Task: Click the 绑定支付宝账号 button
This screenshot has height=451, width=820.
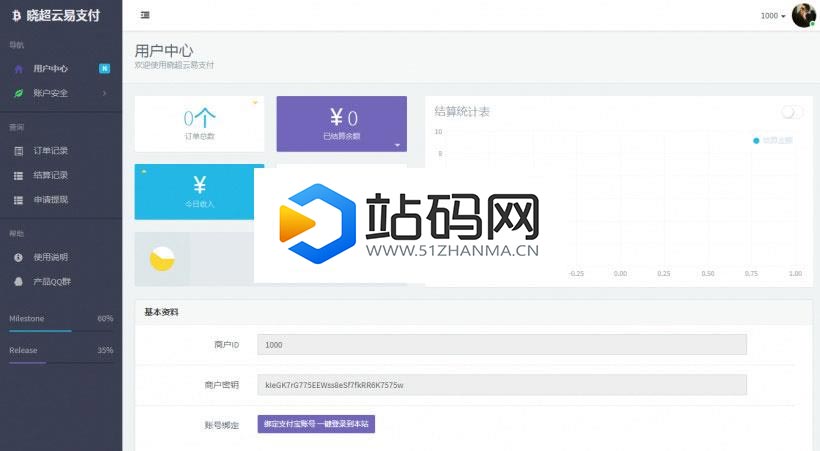Action: [x=316, y=424]
